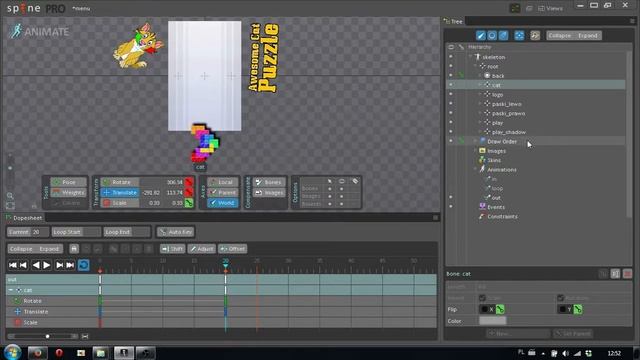Toggle the loop playback button

pyautogui.click(x=83, y=265)
